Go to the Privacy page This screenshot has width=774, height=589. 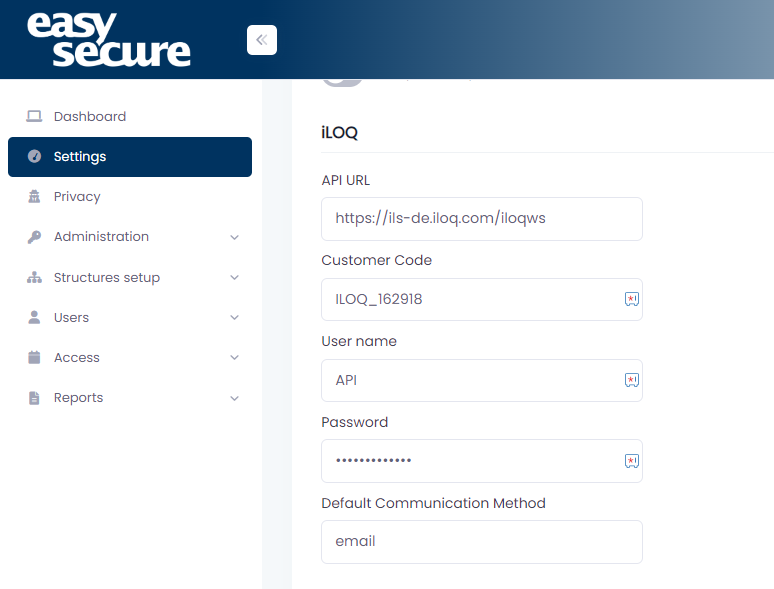tap(130, 196)
